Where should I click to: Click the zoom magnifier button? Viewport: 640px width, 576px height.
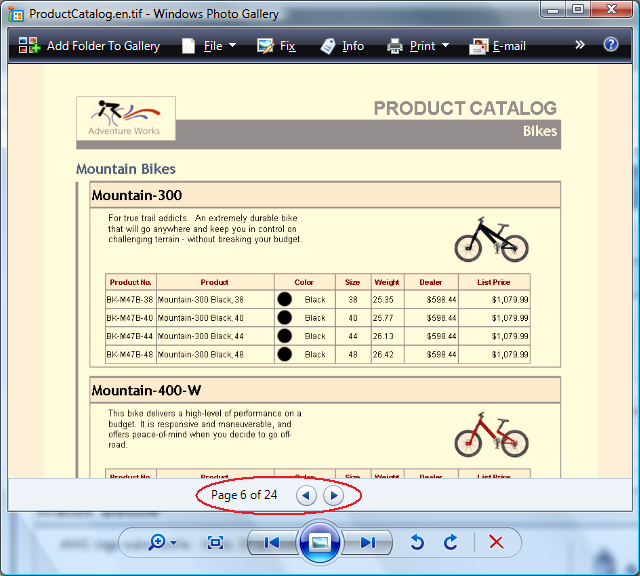point(157,543)
